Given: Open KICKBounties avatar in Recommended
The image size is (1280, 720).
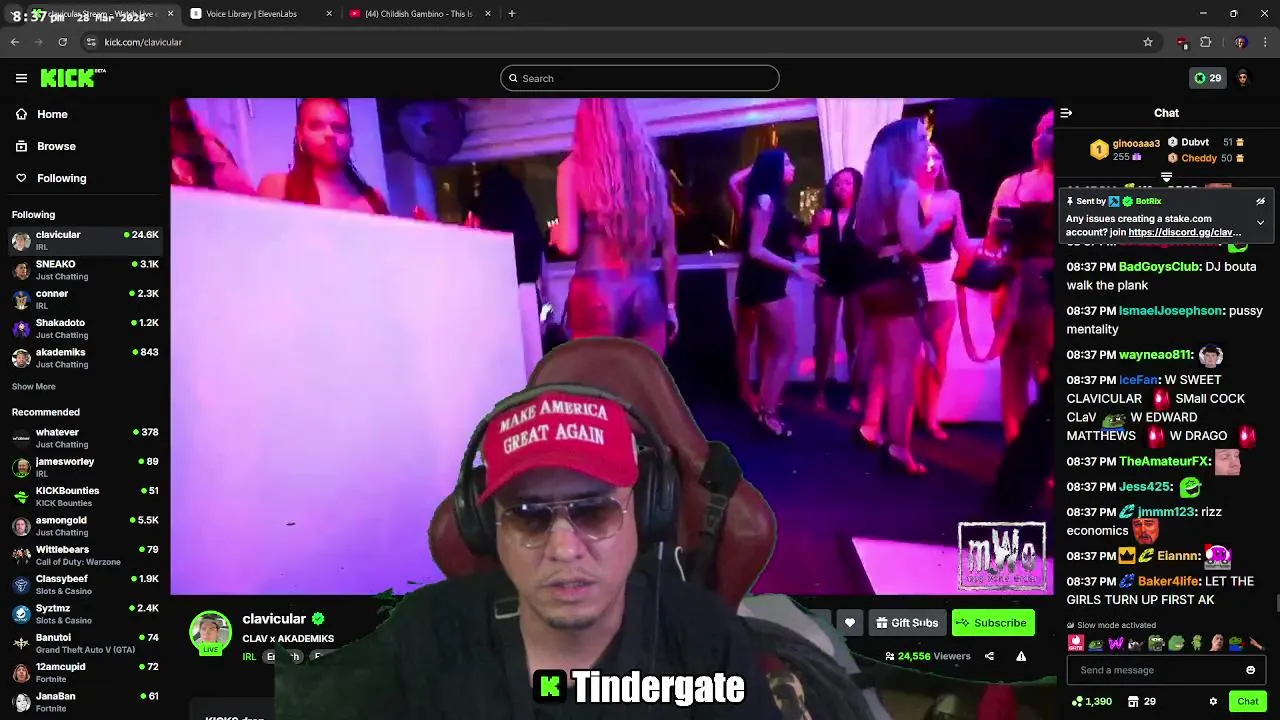Looking at the screenshot, I should [21, 496].
